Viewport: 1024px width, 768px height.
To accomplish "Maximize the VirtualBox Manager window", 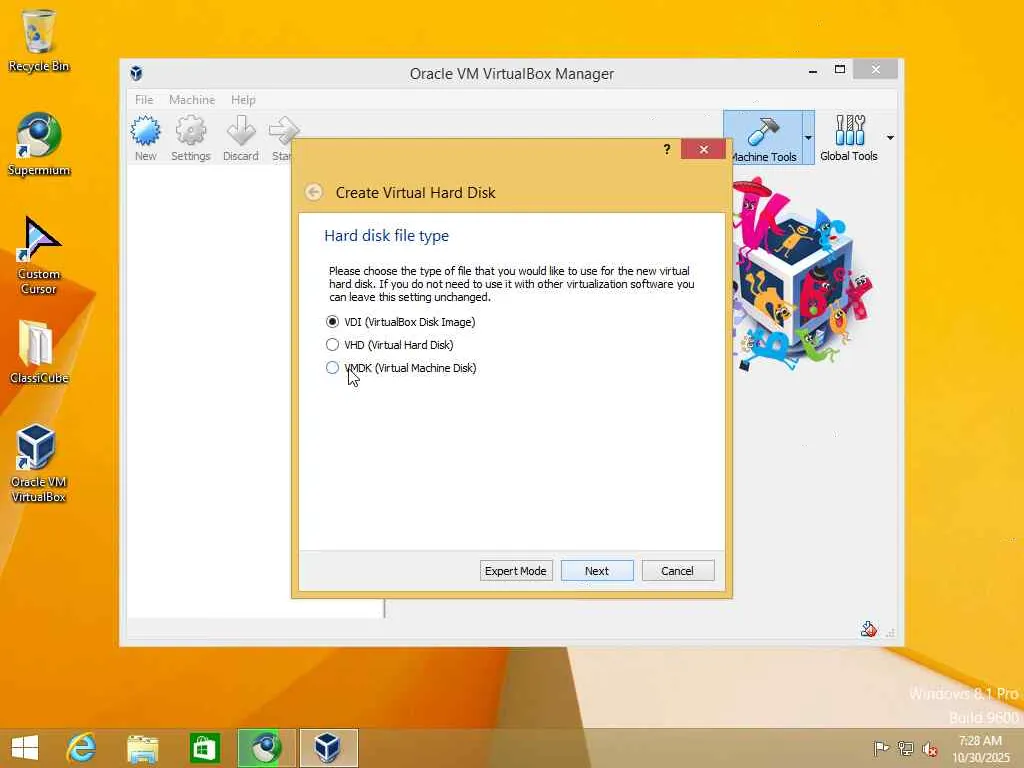I will coord(840,70).
